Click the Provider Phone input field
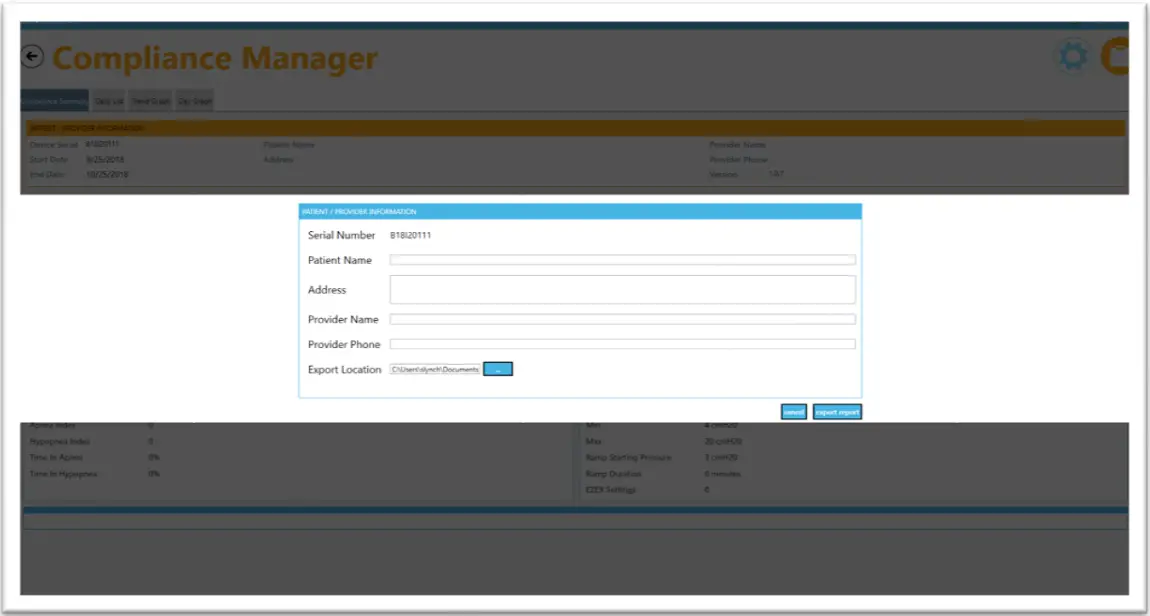1150x616 pixels. click(622, 344)
